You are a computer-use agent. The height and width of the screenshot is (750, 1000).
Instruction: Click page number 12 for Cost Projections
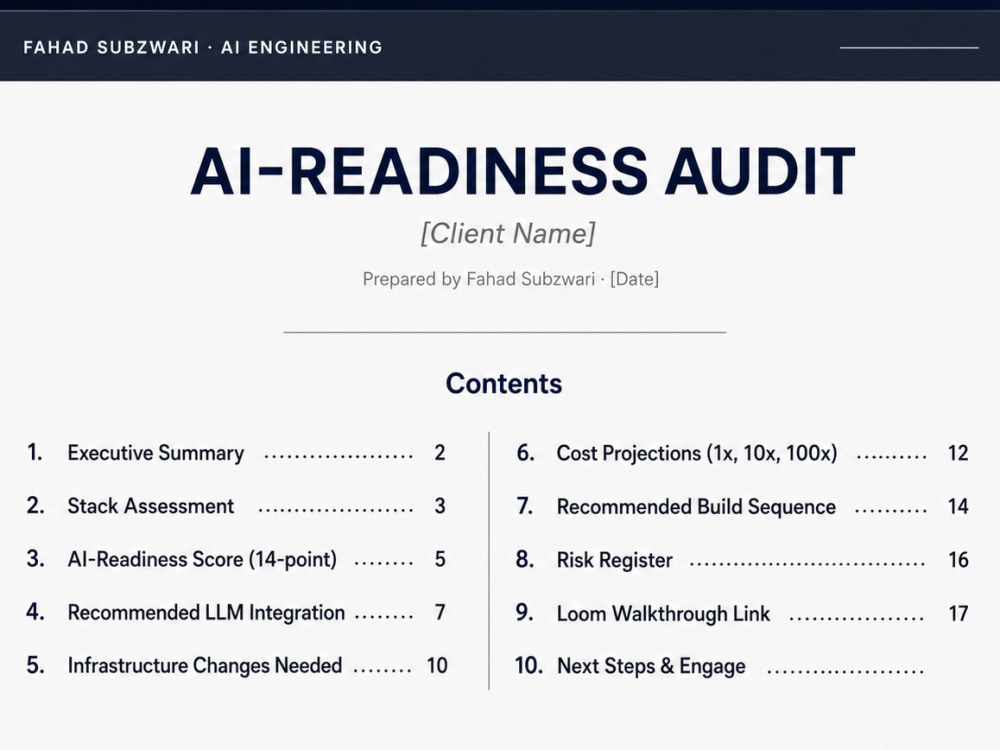(958, 453)
